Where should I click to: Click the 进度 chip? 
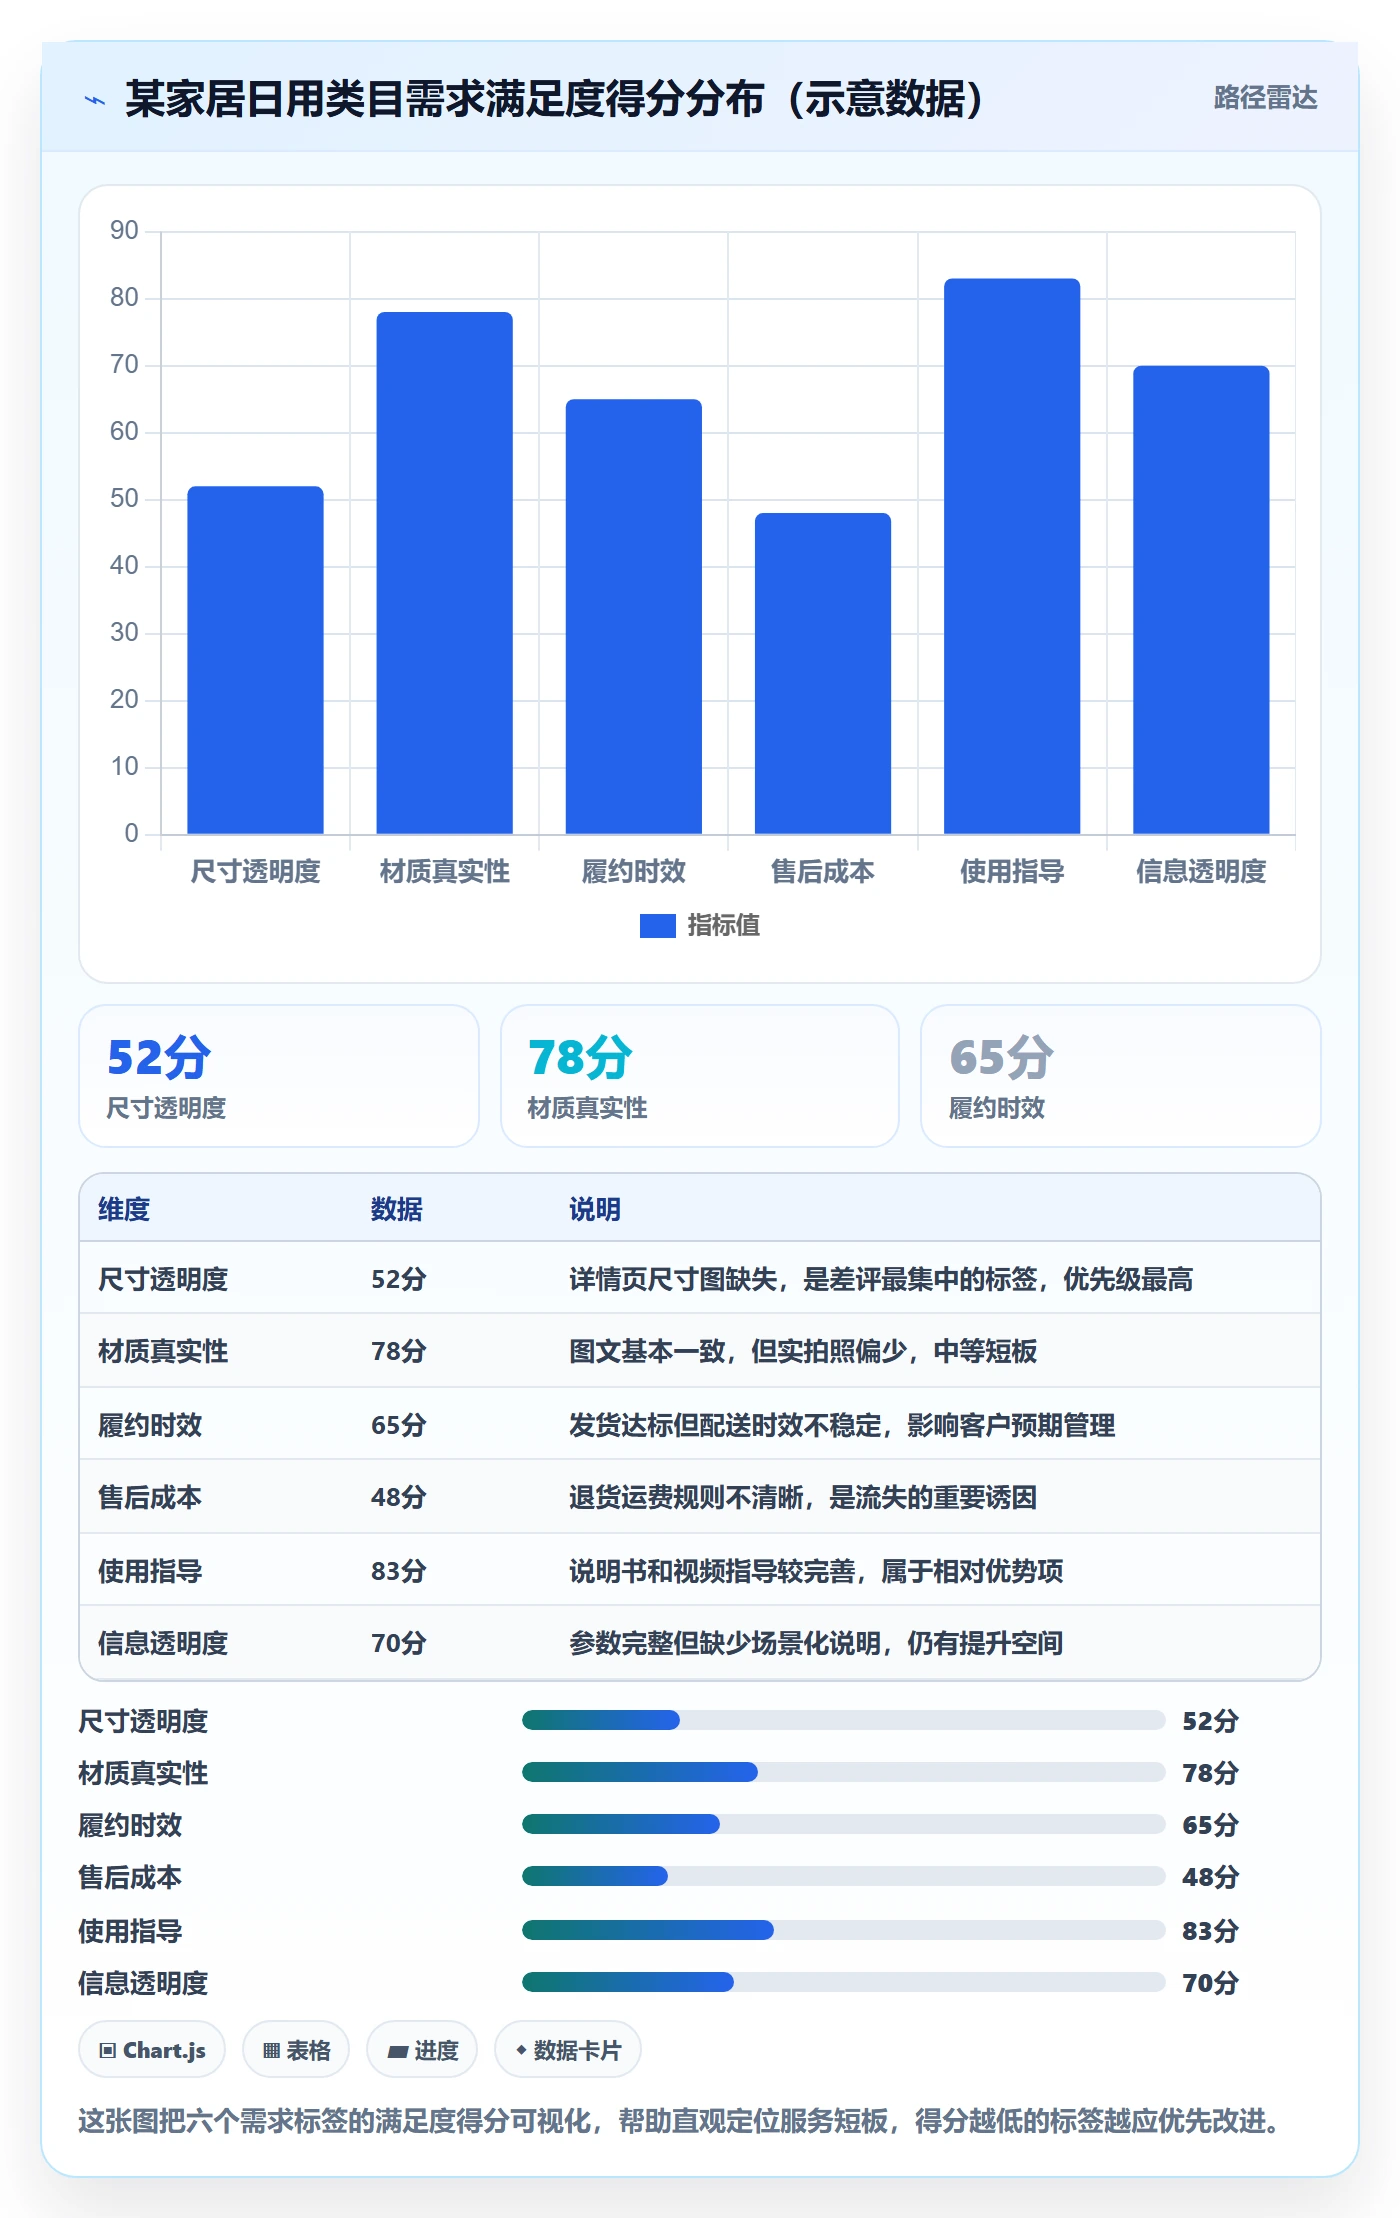click(x=422, y=2050)
